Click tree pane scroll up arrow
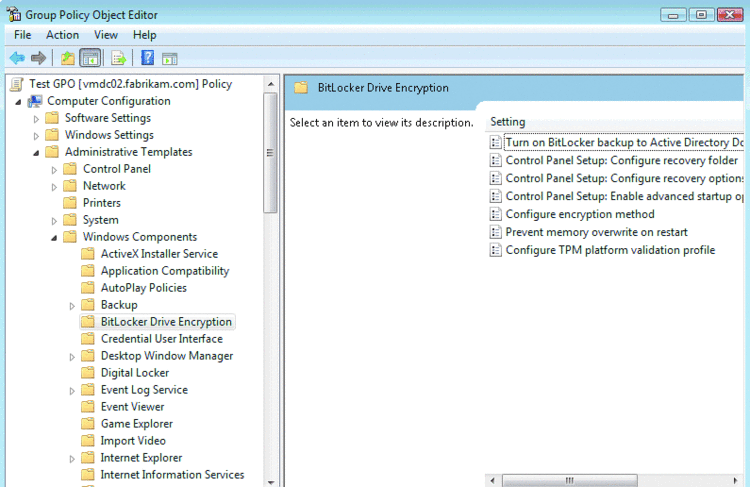 [271, 84]
